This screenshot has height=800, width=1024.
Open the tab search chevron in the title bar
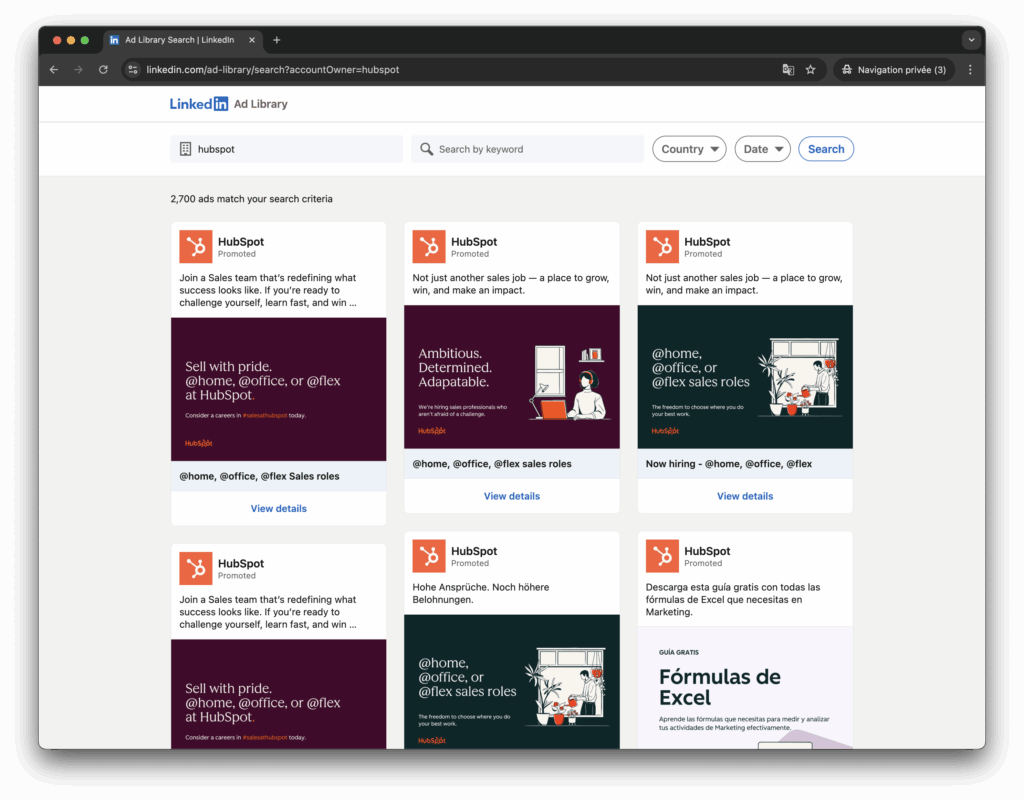(x=970, y=40)
